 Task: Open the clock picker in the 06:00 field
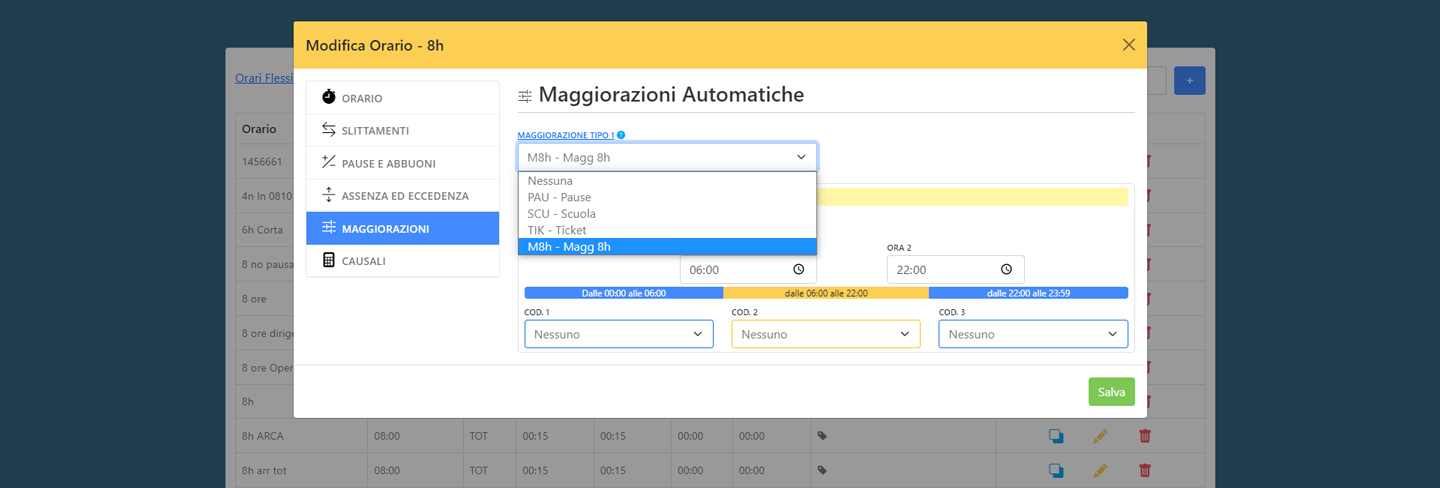coord(799,269)
